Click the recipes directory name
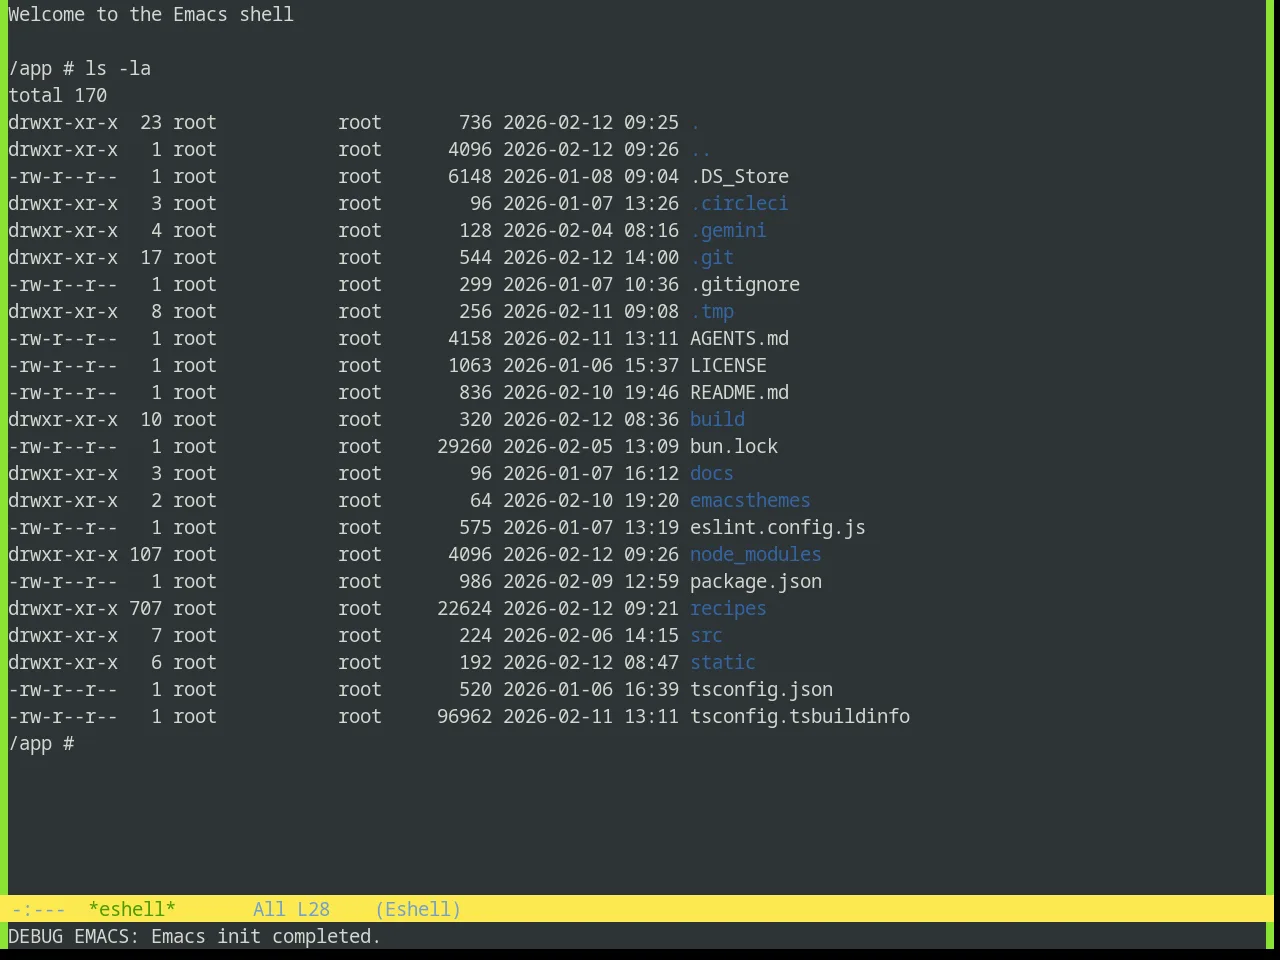Image resolution: width=1280 pixels, height=960 pixels. (728, 609)
